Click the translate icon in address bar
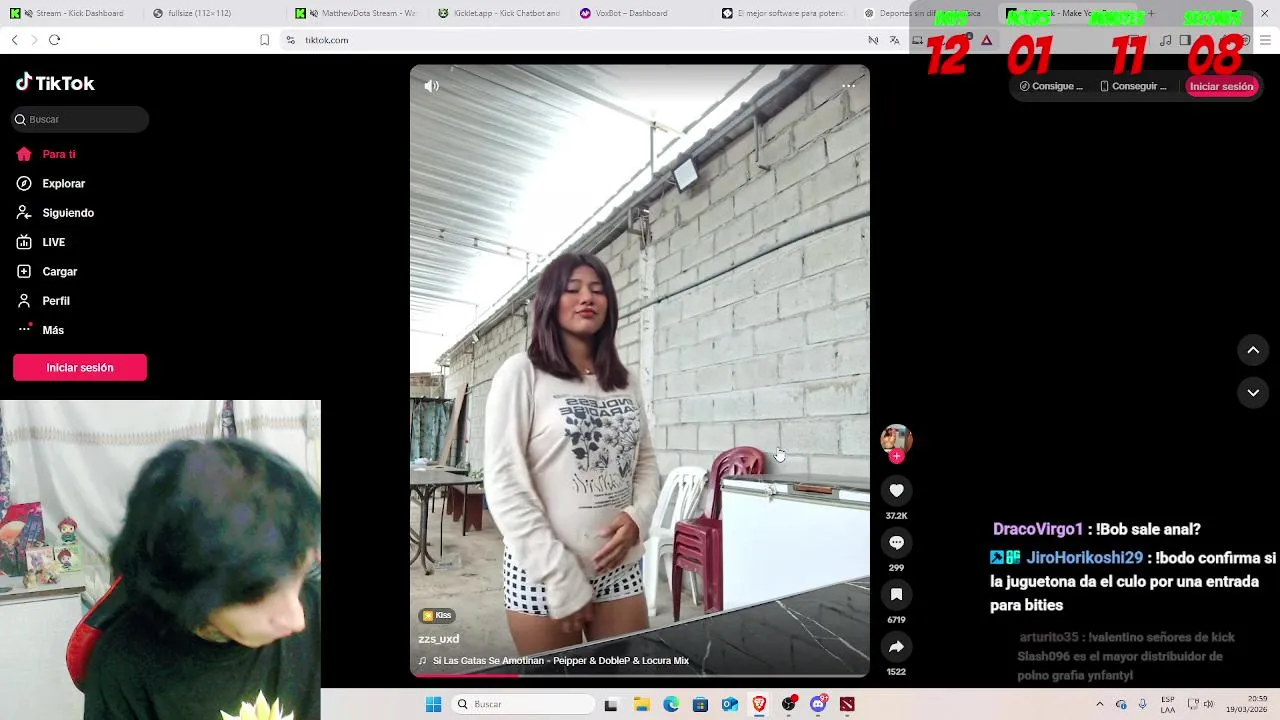This screenshot has width=1280, height=720. click(894, 40)
